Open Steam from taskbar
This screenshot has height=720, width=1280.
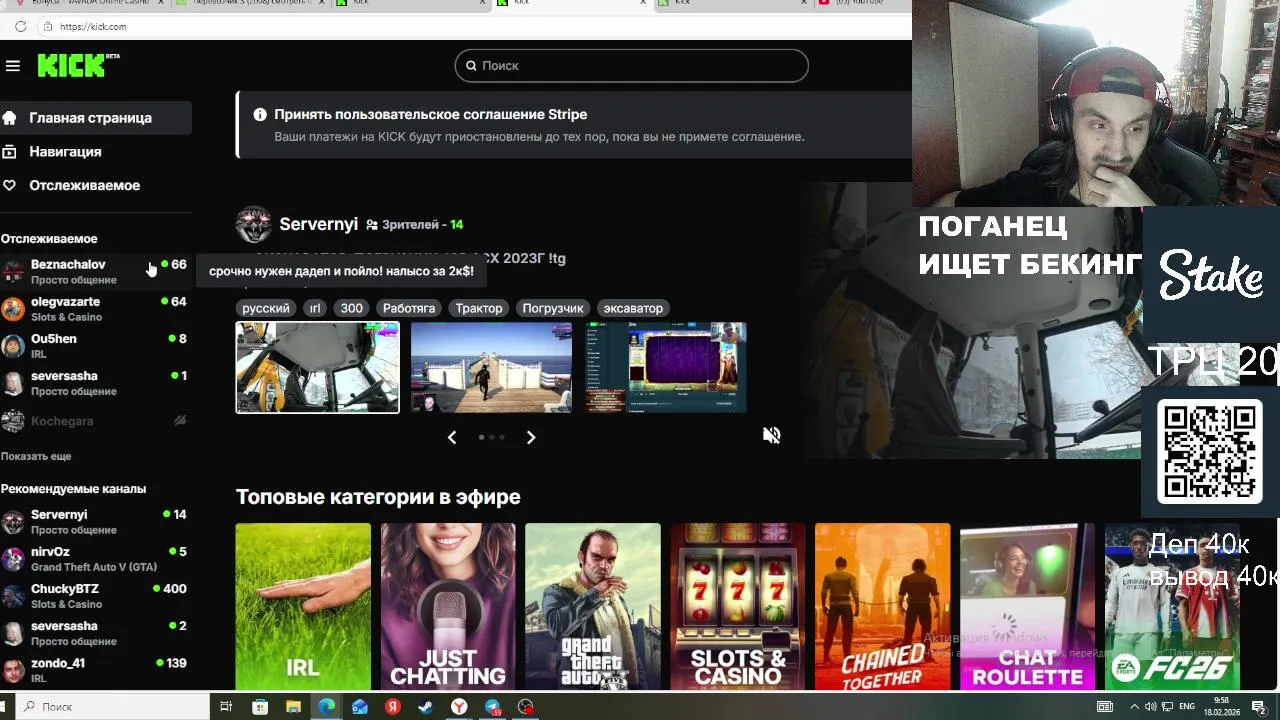426,707
